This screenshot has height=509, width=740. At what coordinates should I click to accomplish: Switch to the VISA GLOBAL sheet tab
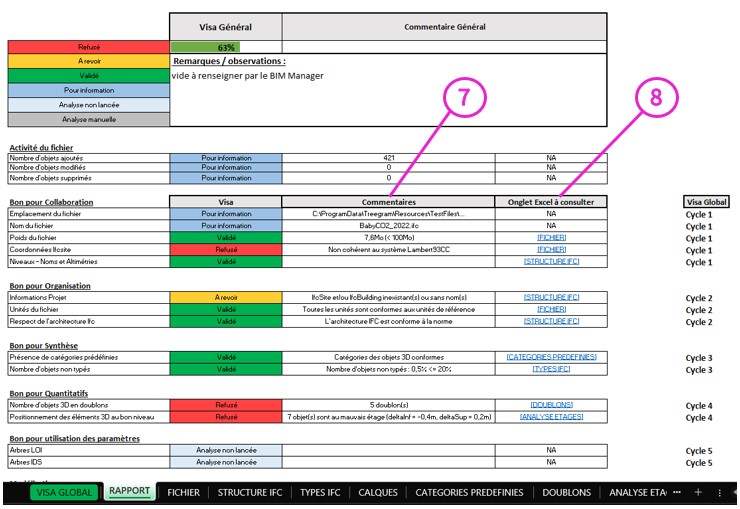coord(64,492)
